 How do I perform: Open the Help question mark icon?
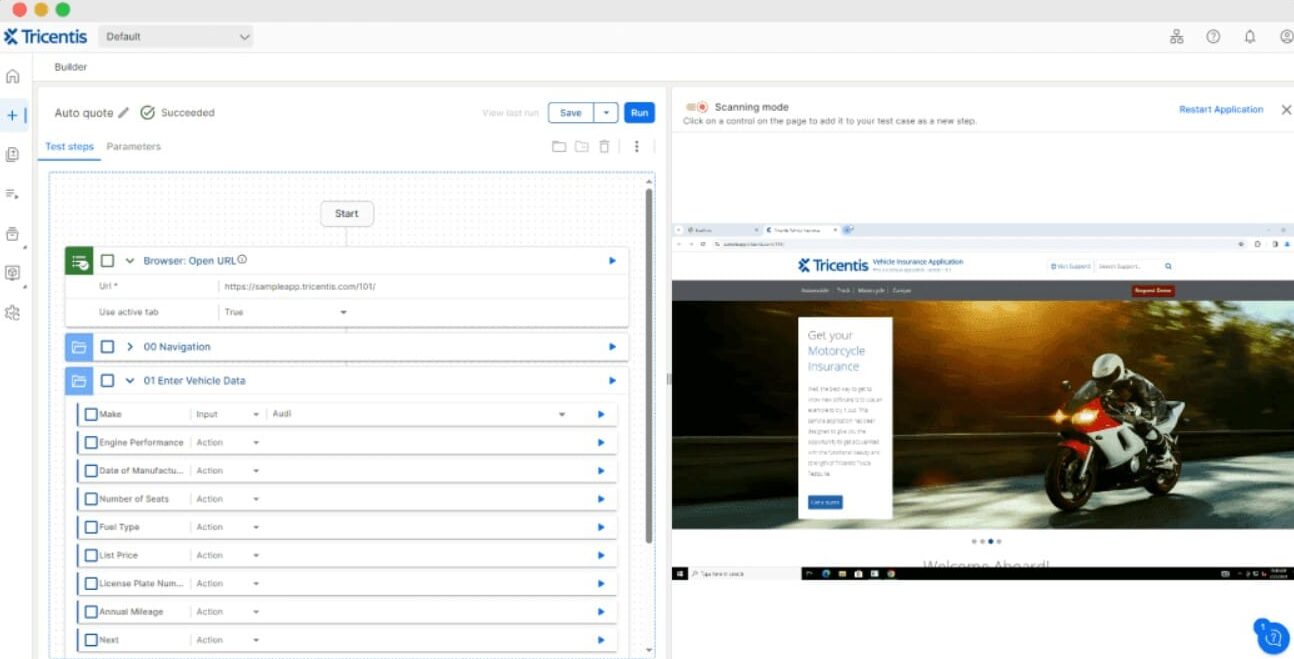point(1213,37)
